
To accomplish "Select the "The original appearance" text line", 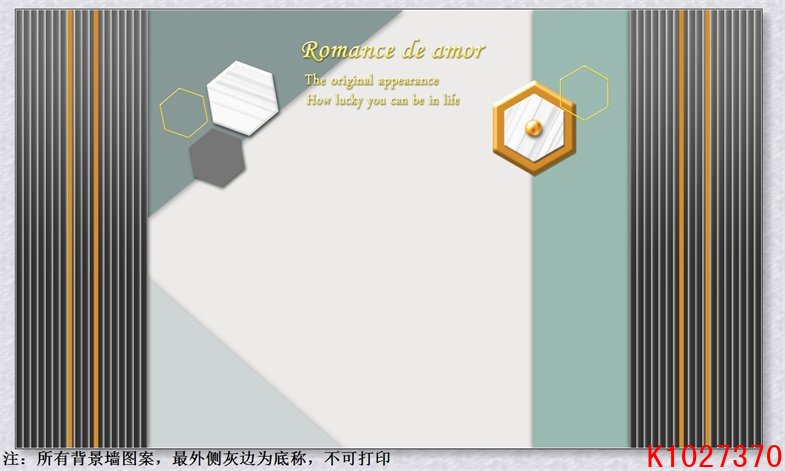I will pyautogui.click(x=372, y=81).
